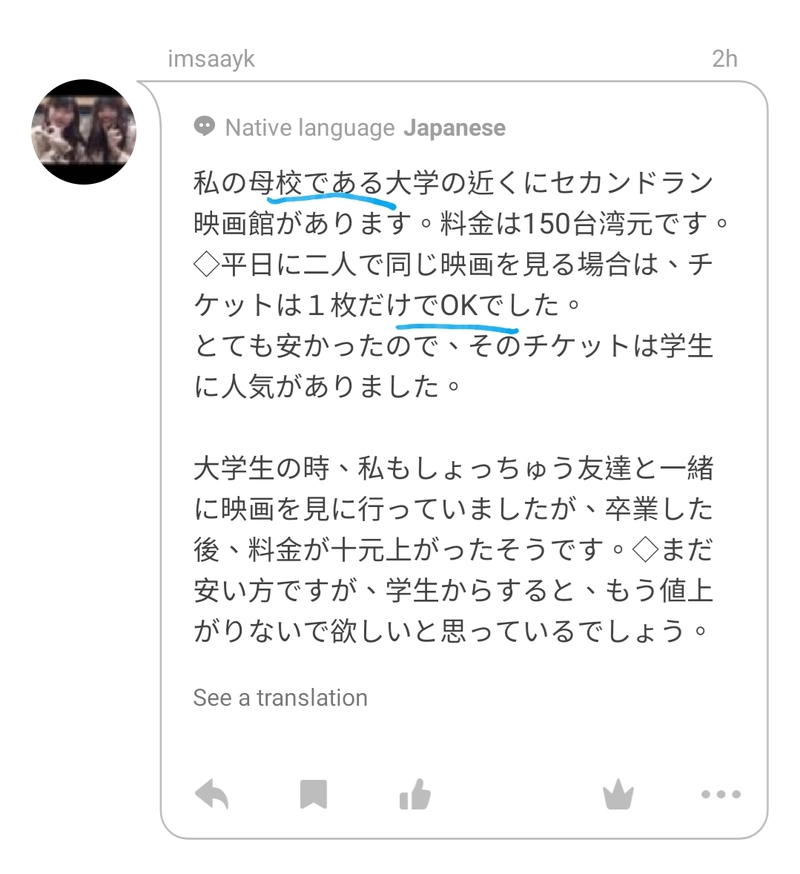Image resolution: width=800 pixels, height=874 pixels.
Task: Bookmark this answer with the bookmark icon
Action: tap(313, 794)
